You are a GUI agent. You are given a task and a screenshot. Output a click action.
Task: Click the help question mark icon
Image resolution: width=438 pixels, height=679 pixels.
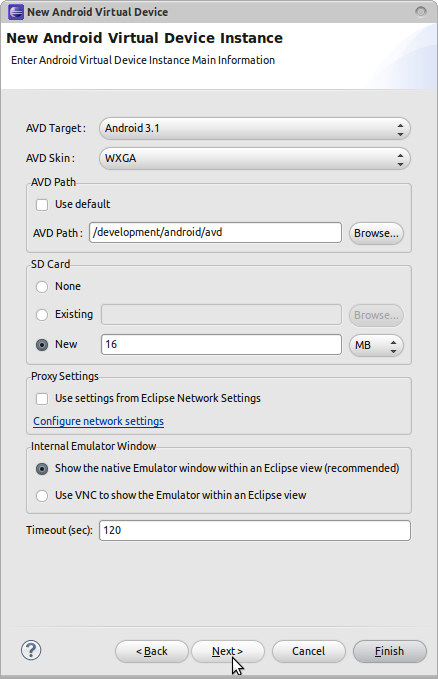[31, 650]
